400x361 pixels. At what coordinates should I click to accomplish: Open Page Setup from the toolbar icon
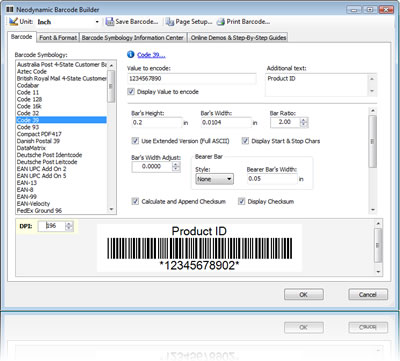[x=170, y=22]
